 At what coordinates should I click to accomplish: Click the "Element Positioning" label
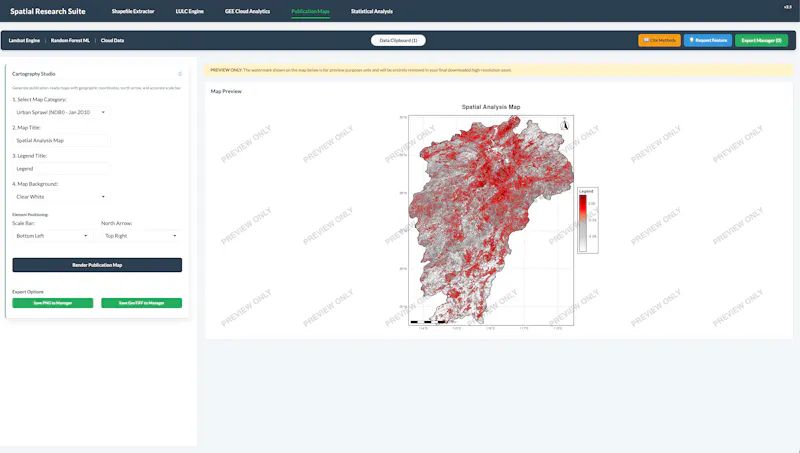(30, 215)
